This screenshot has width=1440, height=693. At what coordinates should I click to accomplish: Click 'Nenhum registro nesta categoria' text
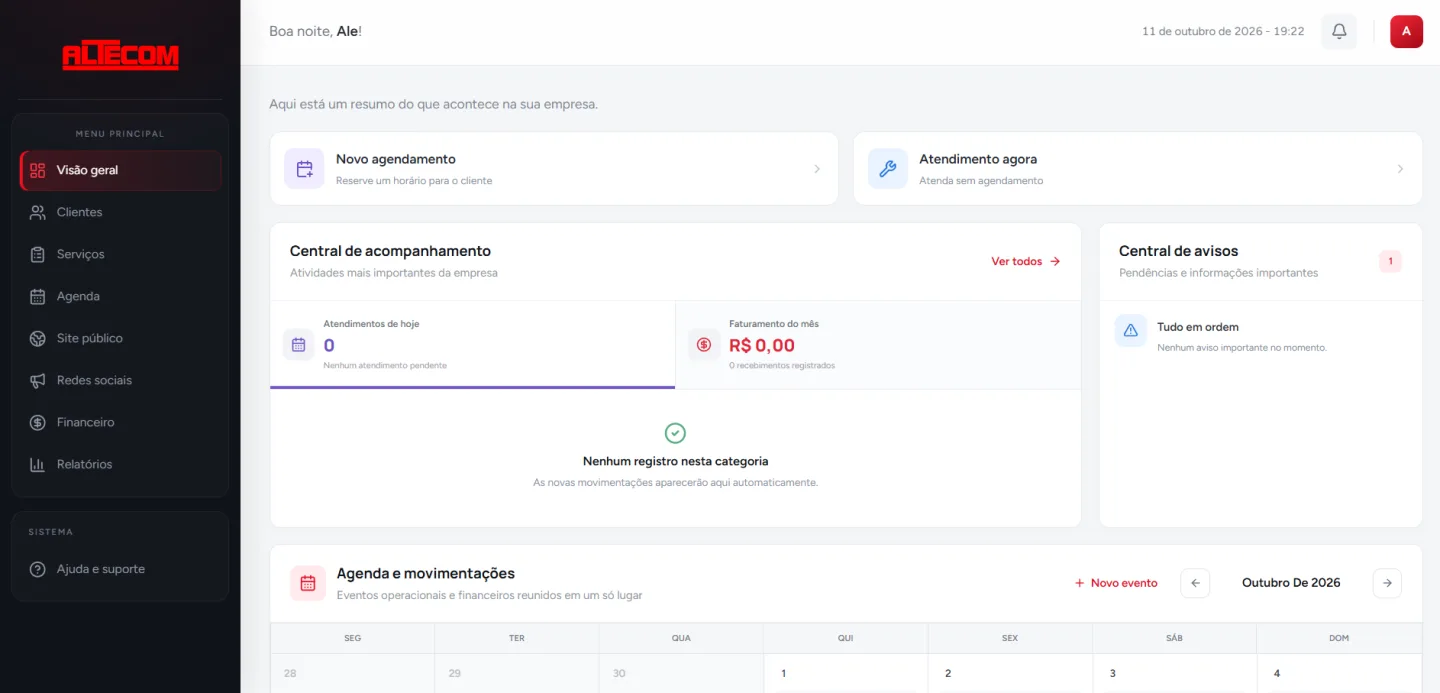(x=676, y=461)
